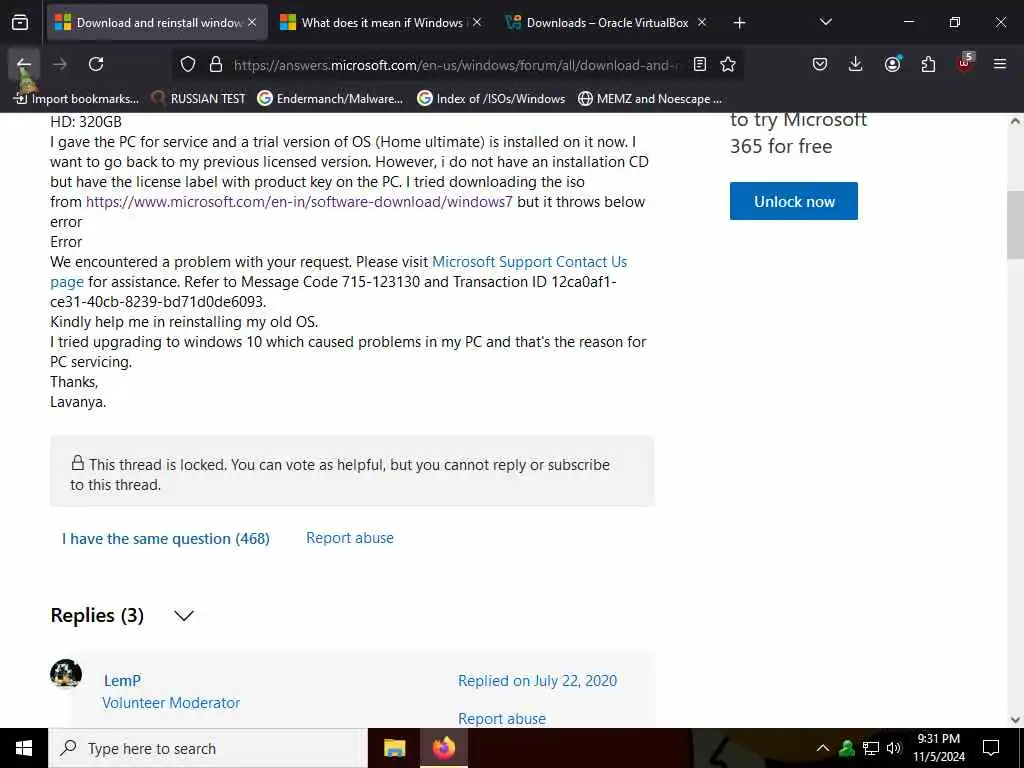Click 'I have the same question (468)'
The image size is (1024, 768).
[166, 539]
